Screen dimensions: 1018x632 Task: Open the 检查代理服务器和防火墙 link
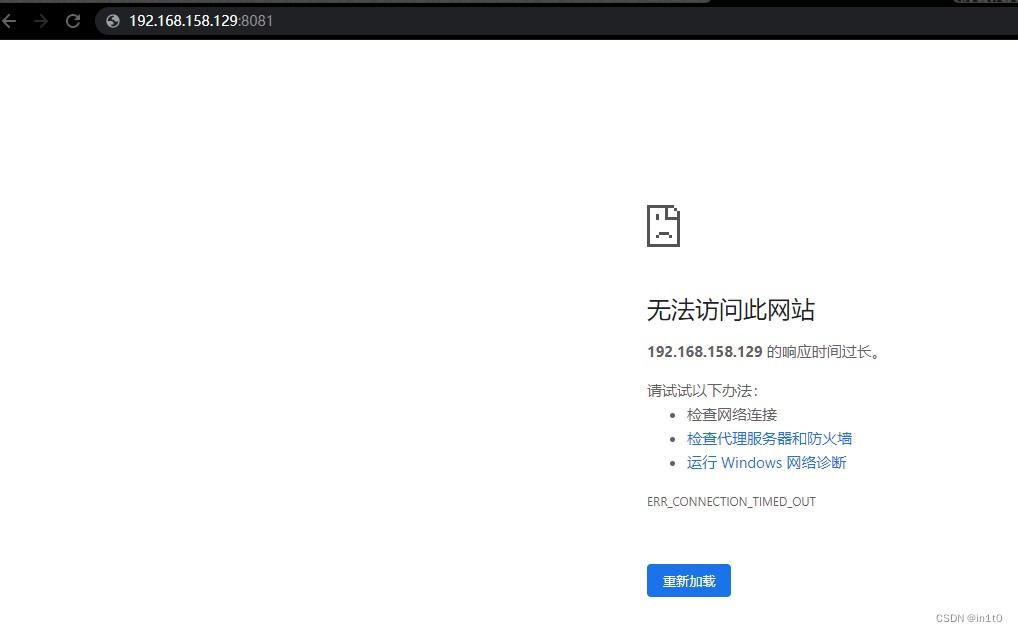pyautogui.click(x=769, y=439)
